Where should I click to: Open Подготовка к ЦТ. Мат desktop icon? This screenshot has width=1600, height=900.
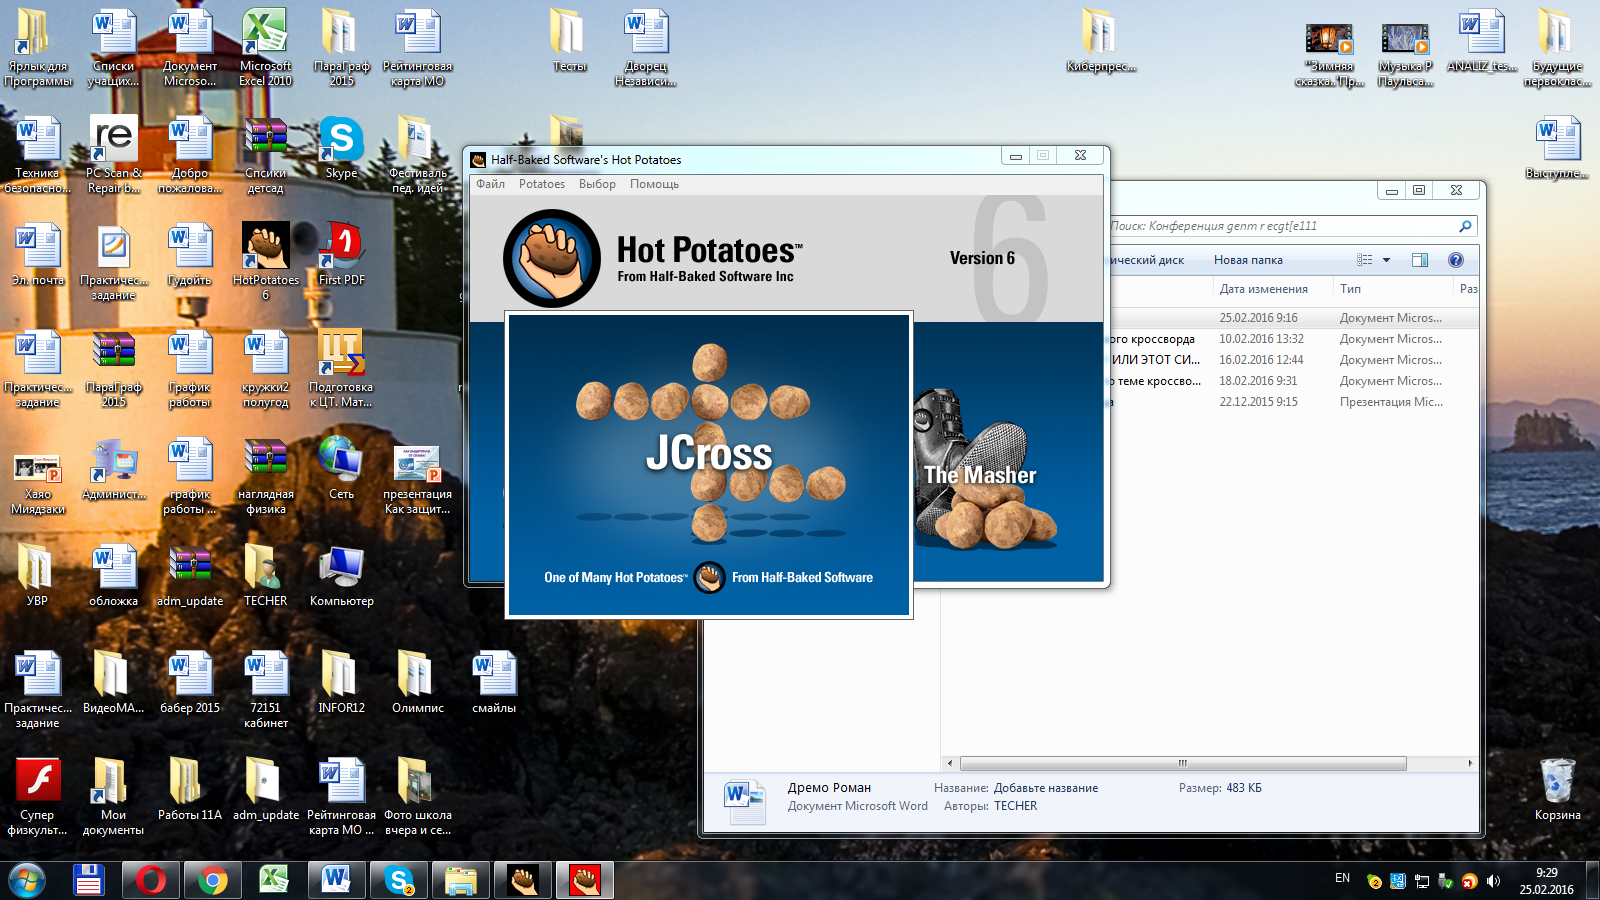tap(341, 368)
